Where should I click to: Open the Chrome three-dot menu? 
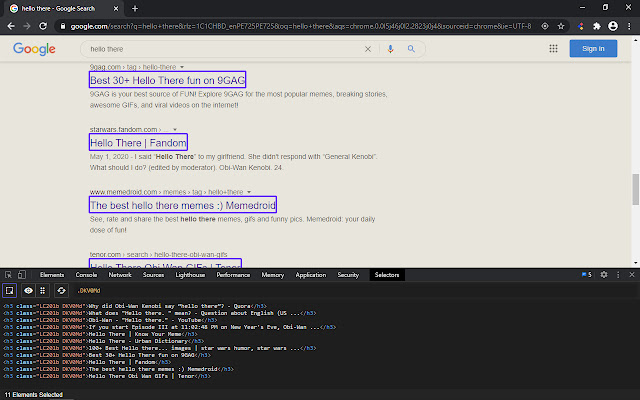pos(629,26)
